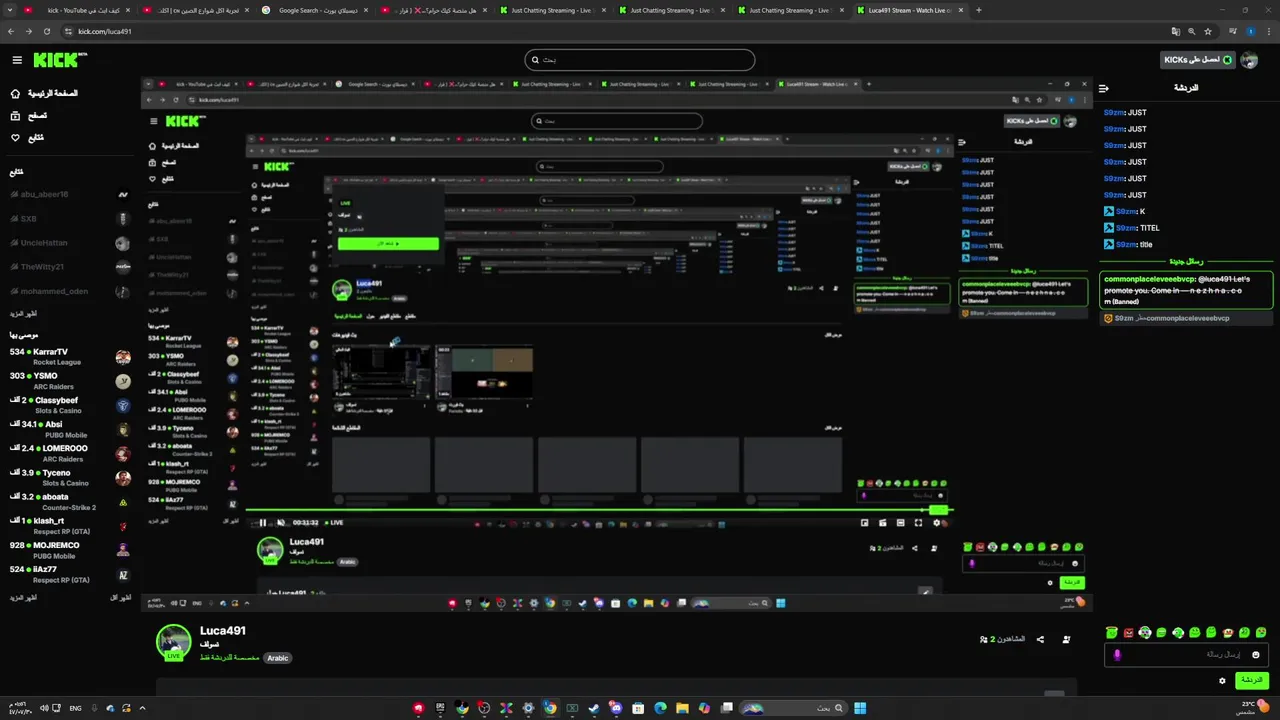The width and height of the screenshot is (1280, 720).
Task: Open the user profile avatar menu
Action: (1249, 60)
